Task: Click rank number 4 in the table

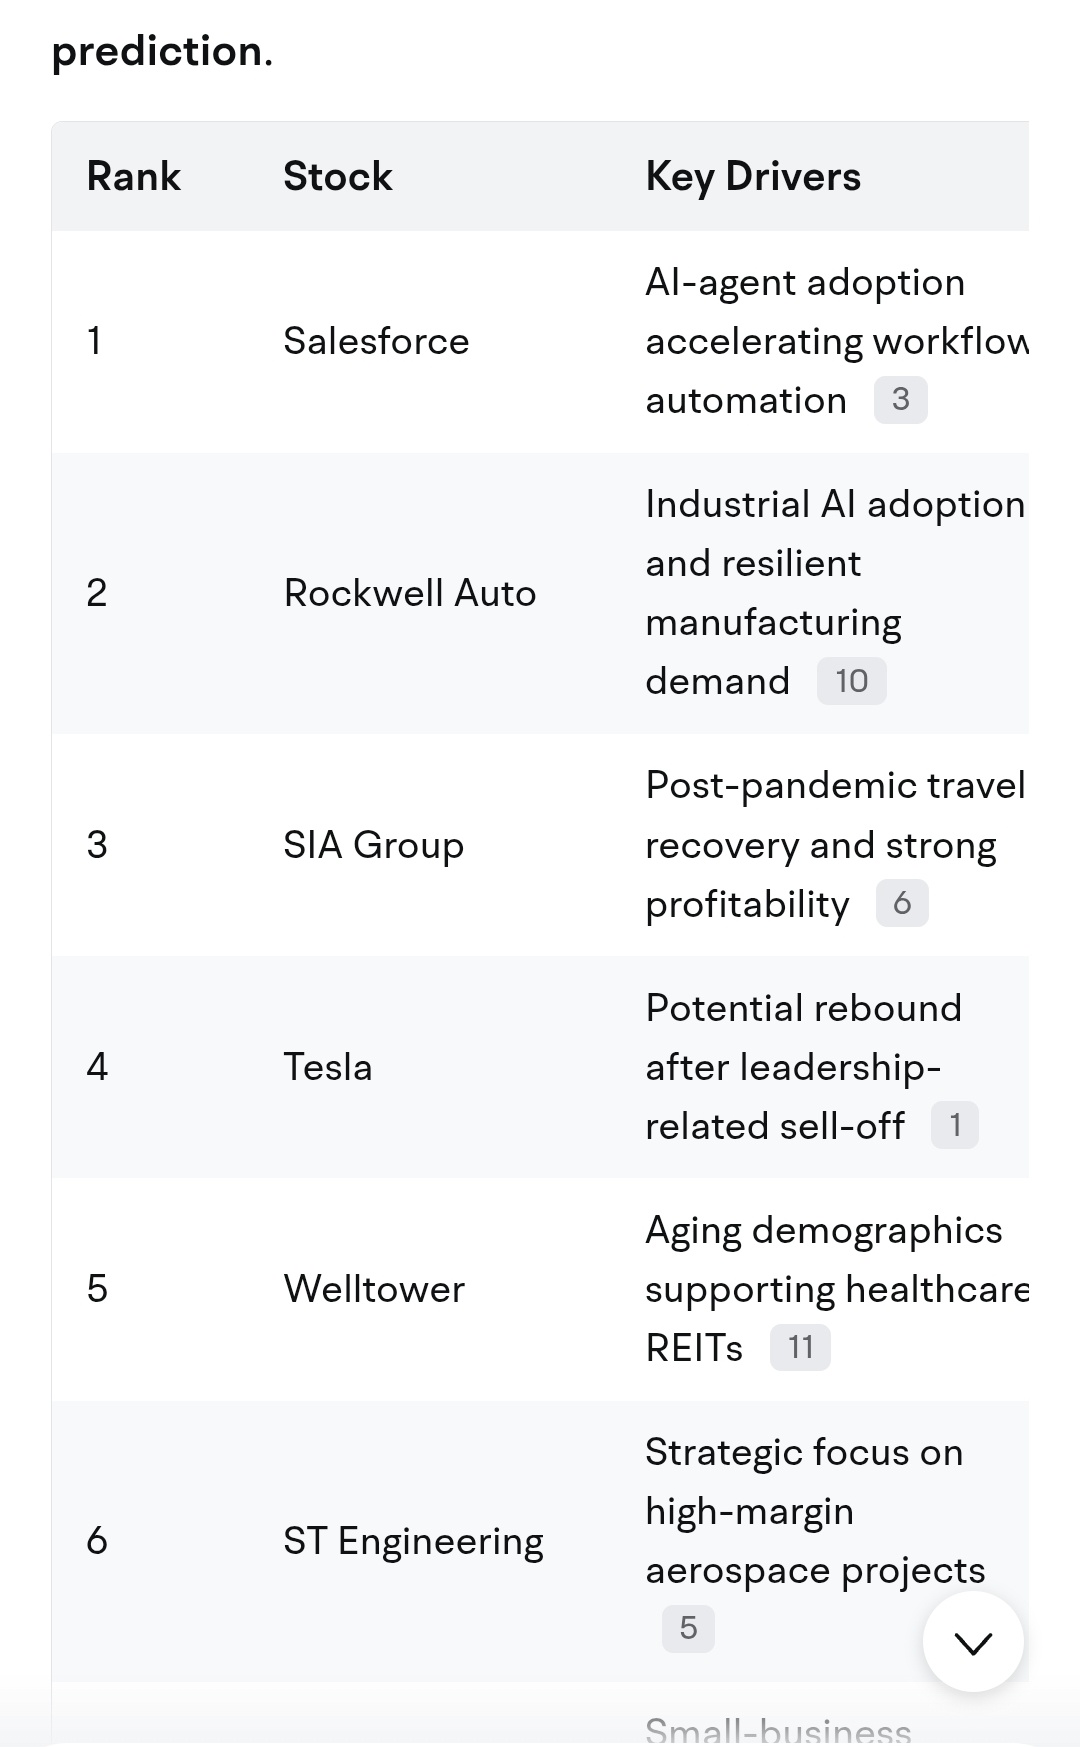Action: (x=97, y=1067)
